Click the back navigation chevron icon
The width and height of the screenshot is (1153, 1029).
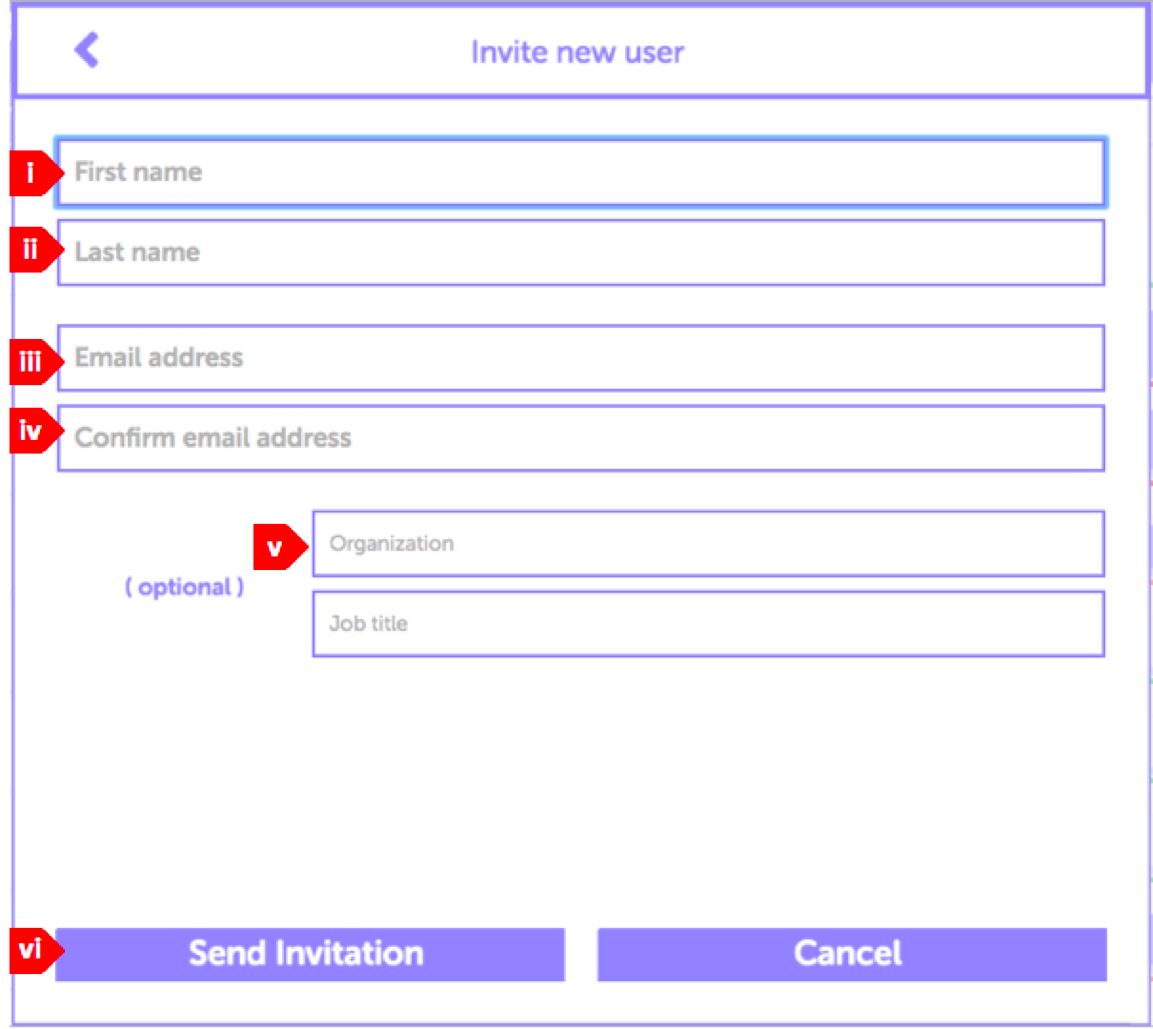click(x=86, y=51)
